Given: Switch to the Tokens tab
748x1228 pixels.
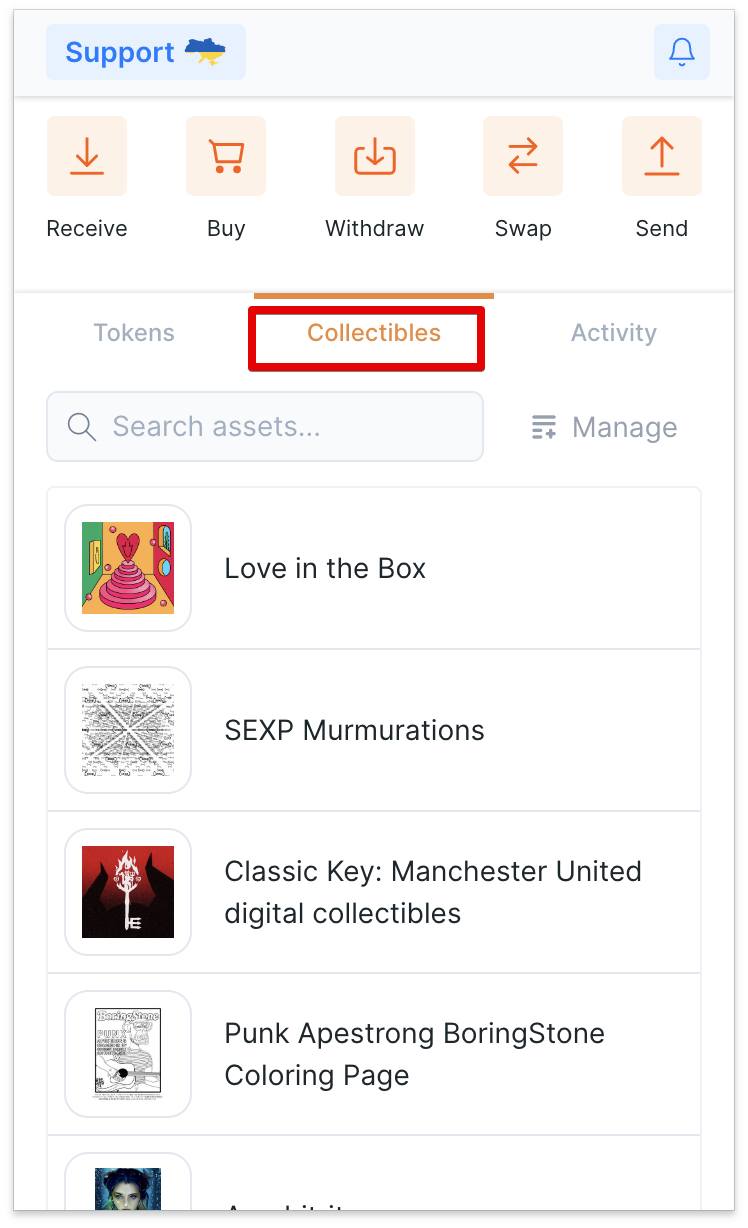Looking at the screenshot, I should pos(134,333).
